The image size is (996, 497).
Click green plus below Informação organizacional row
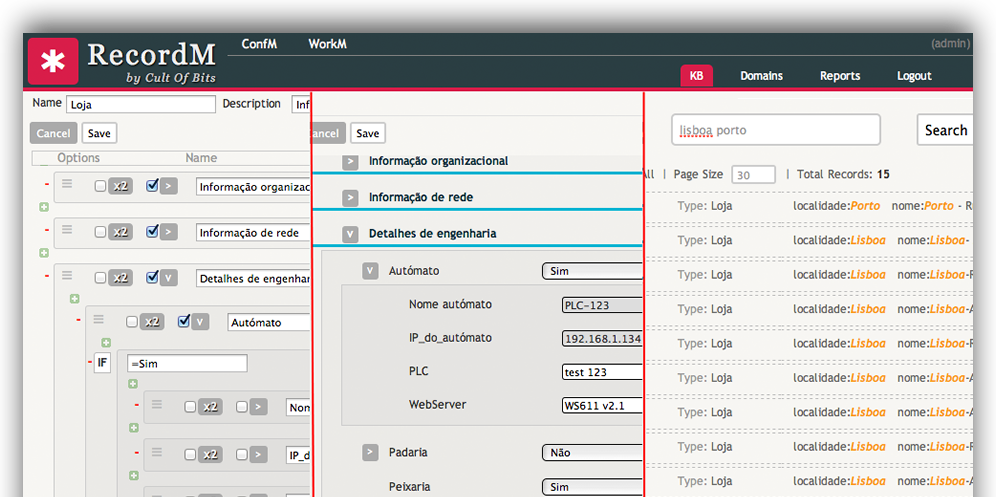(43, 208)
